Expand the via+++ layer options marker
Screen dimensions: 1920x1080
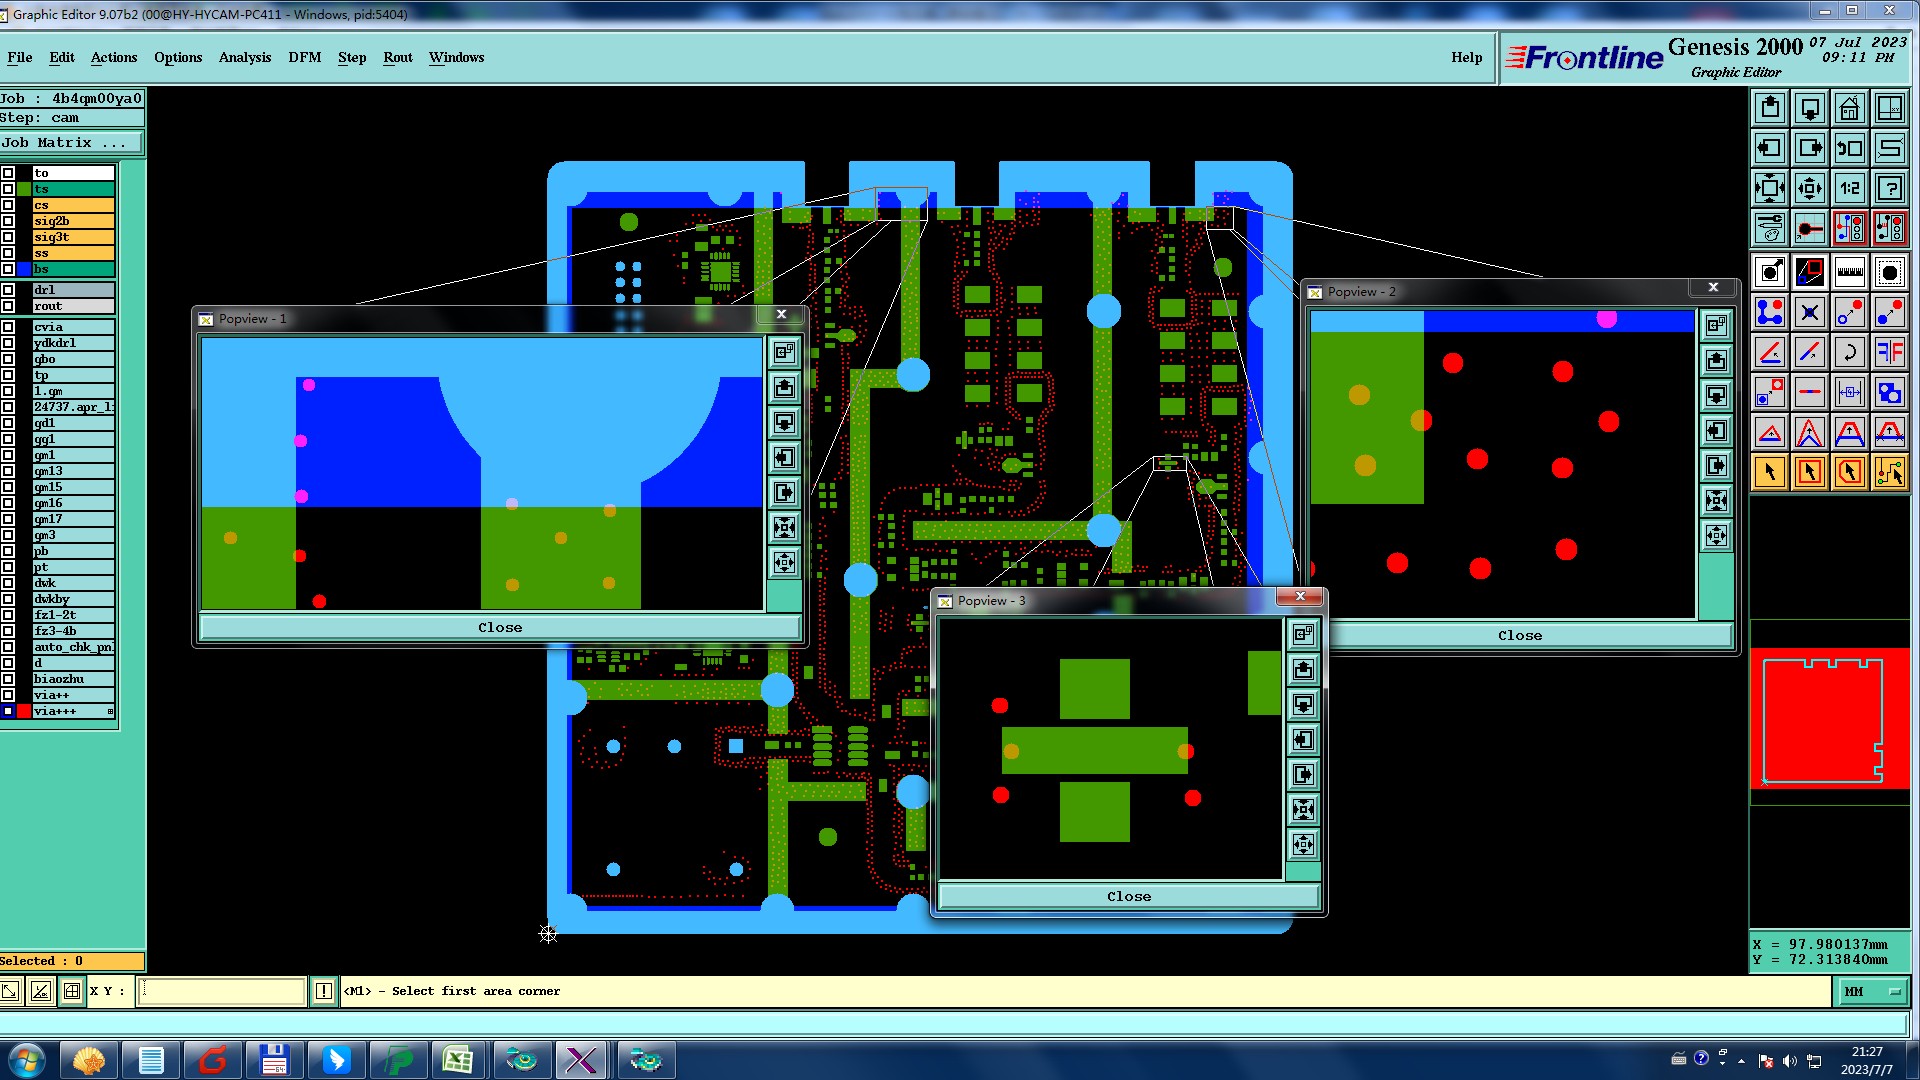[110, 711]
